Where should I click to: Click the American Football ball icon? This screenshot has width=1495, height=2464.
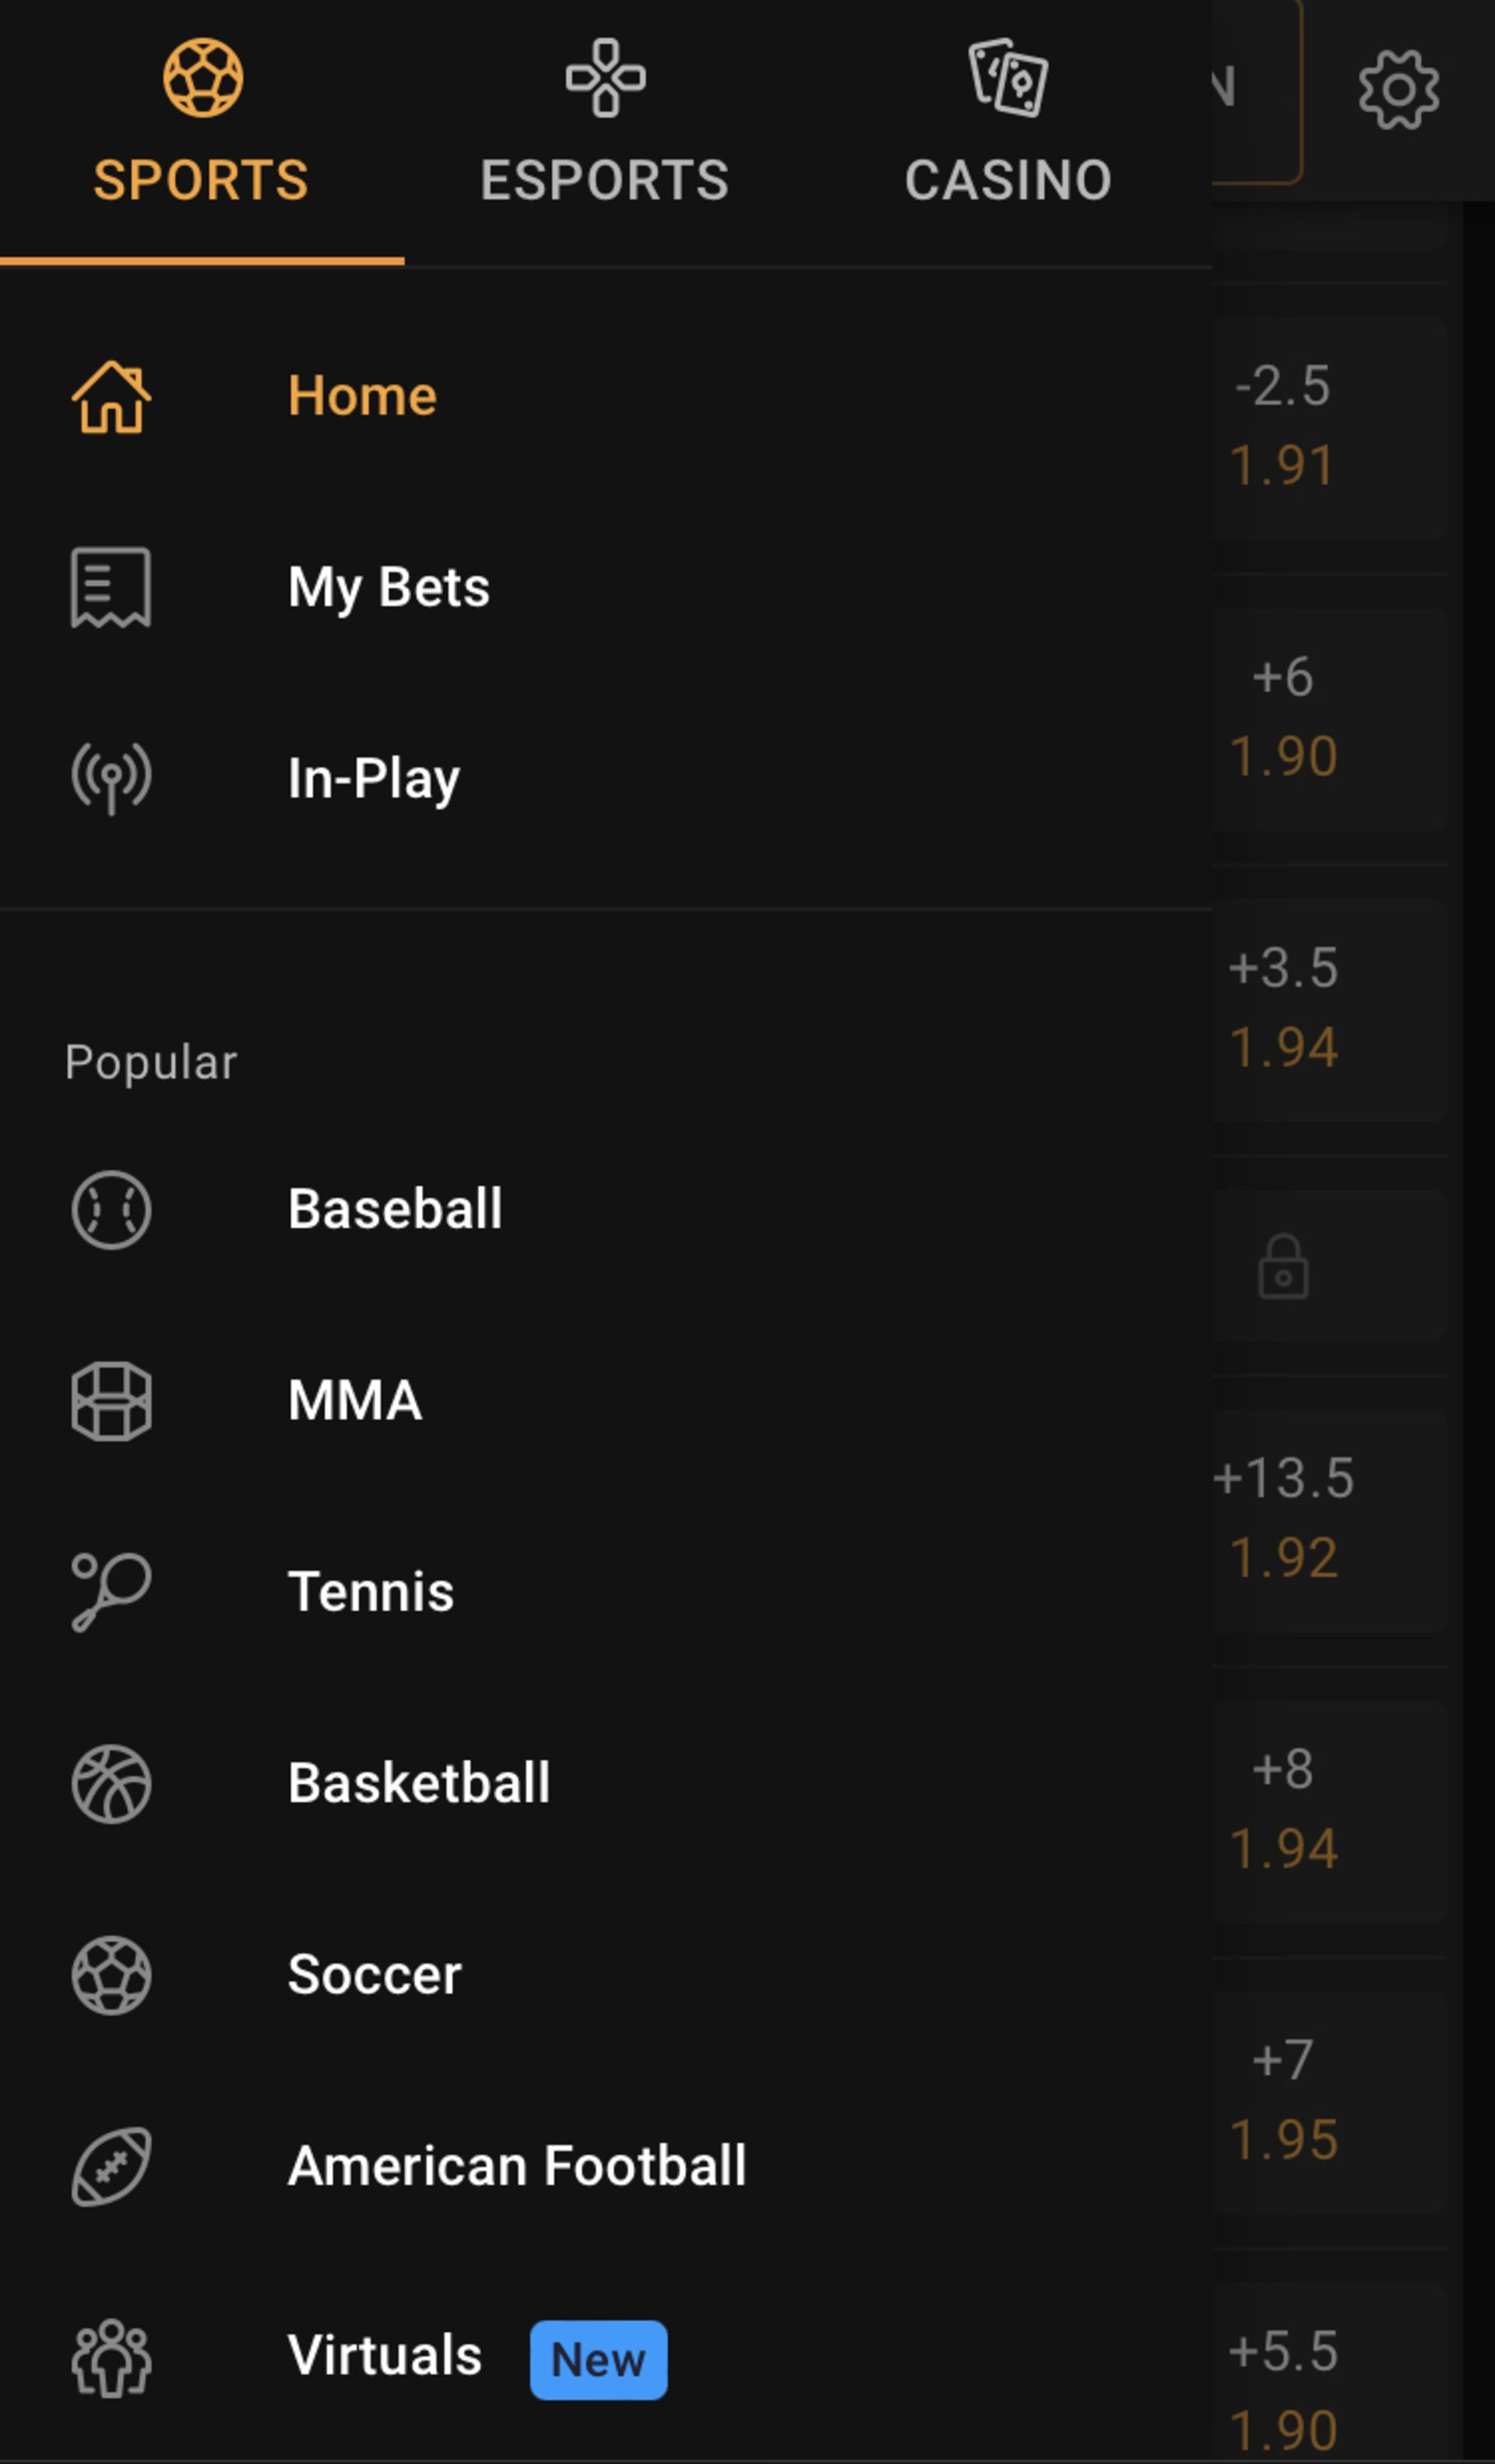[111, 2166]
